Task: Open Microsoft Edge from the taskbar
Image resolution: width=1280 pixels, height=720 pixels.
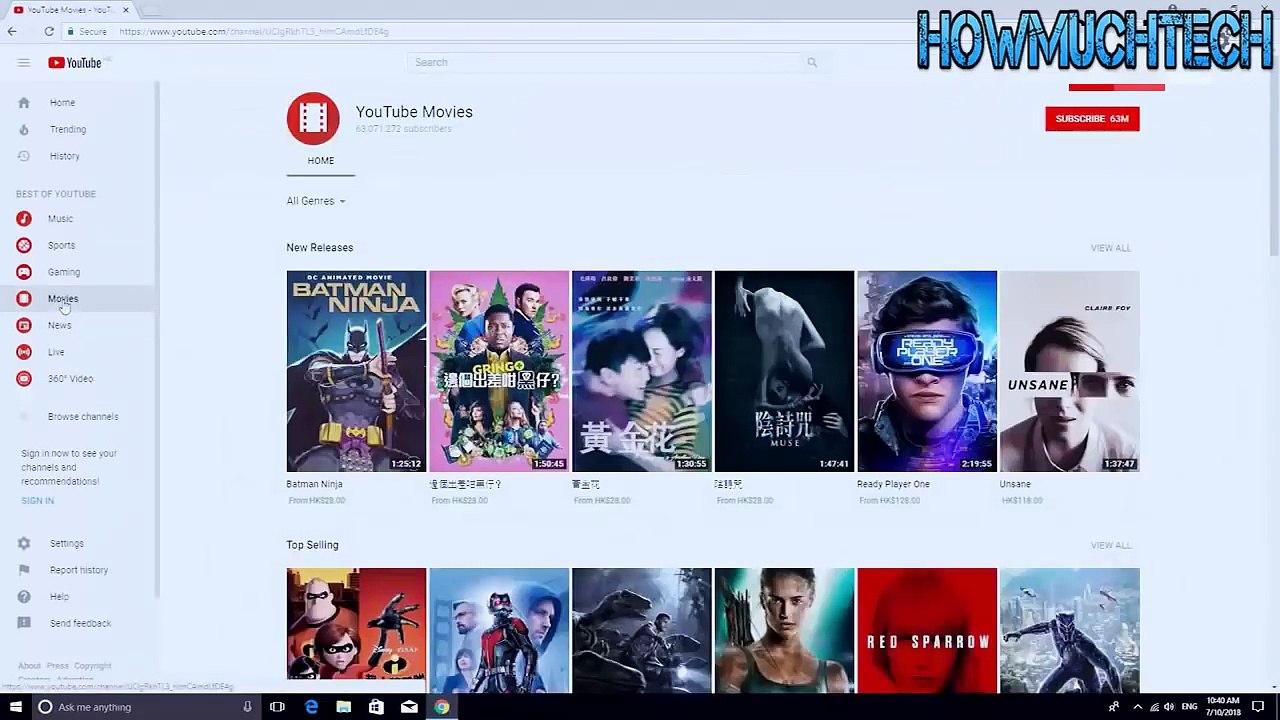Action: pos(311,707)
